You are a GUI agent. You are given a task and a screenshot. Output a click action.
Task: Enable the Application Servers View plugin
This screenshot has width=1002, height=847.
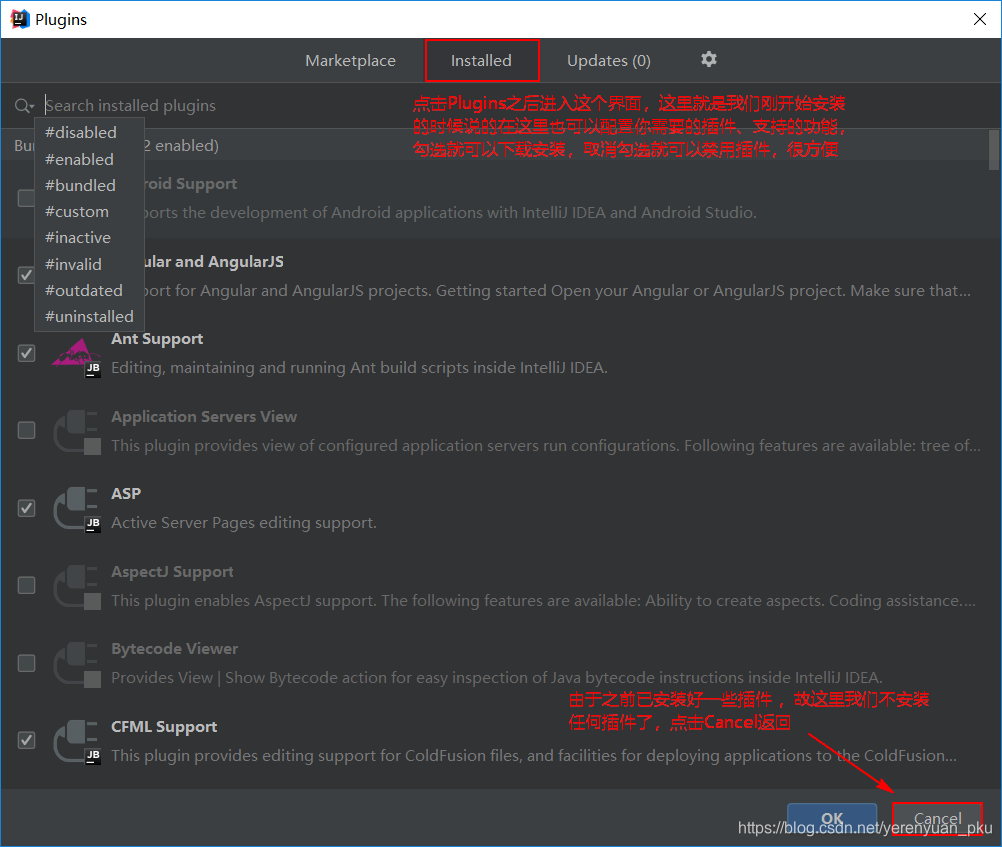pos(26,430)
